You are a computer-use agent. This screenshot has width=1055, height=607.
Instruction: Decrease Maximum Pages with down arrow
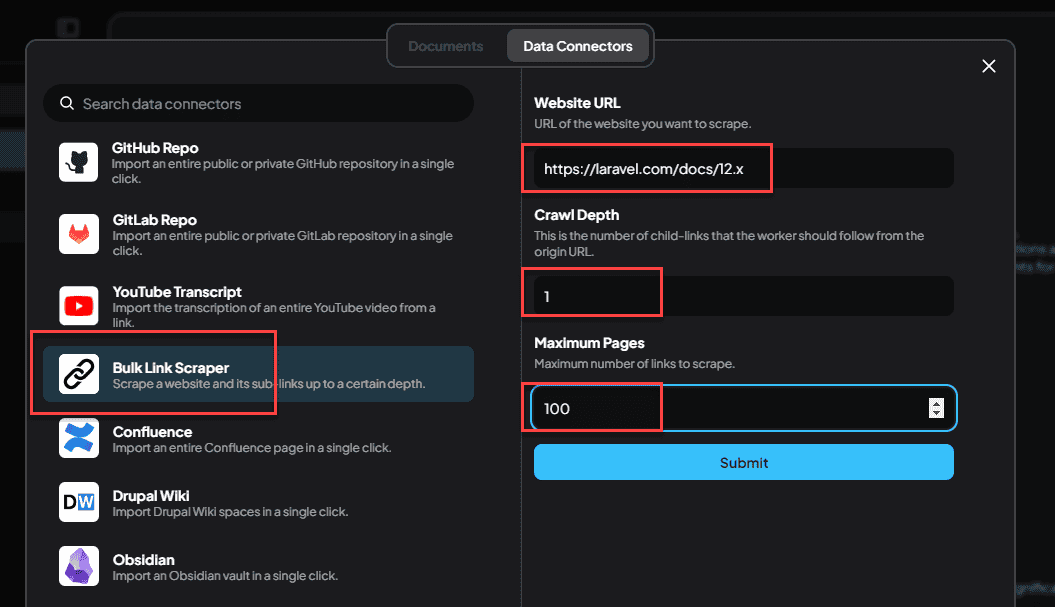(936, 413)
